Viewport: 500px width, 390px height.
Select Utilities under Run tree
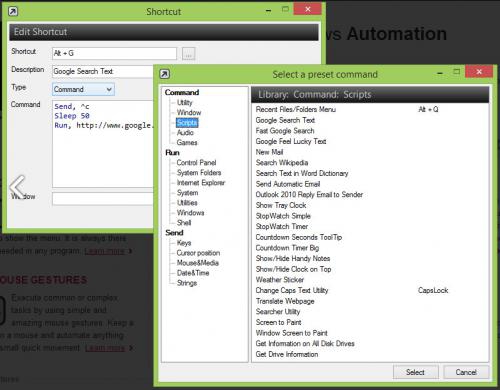tap(187, 203)
